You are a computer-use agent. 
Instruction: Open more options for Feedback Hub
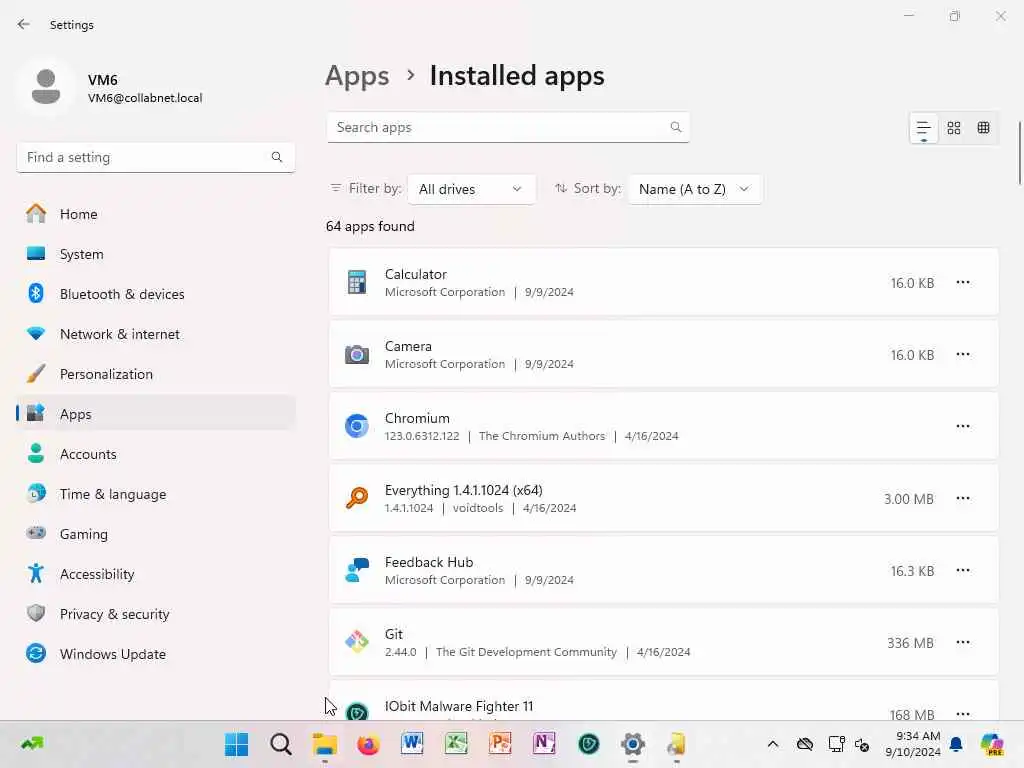tap(963, 571)
